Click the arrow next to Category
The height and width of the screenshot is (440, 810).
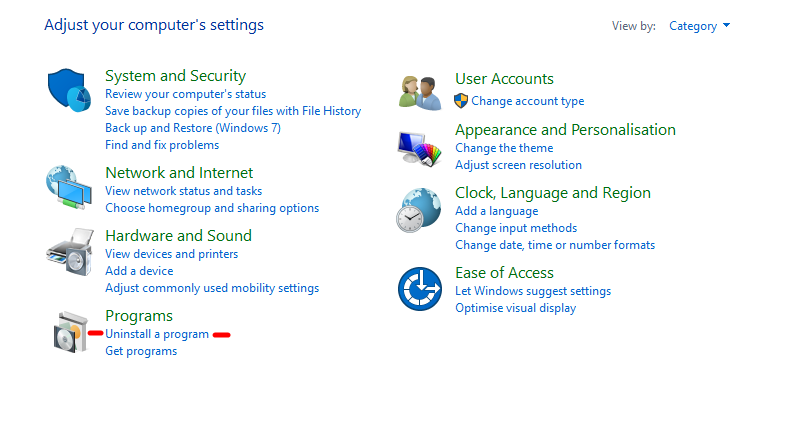click(x=726, y=25)
